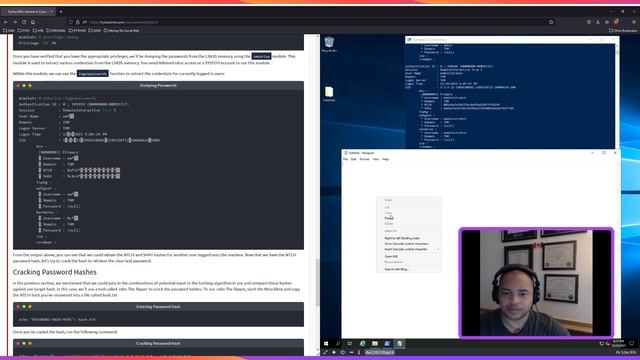Screen dimensions: 640x360
Task: Bookmark this page with the star icon
Action: click(x=551, y=22)
